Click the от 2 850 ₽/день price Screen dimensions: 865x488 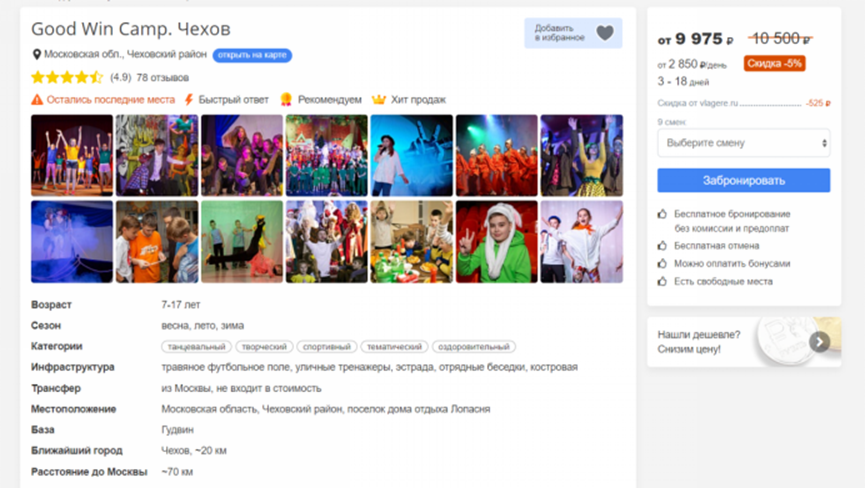tap(692, 64)
